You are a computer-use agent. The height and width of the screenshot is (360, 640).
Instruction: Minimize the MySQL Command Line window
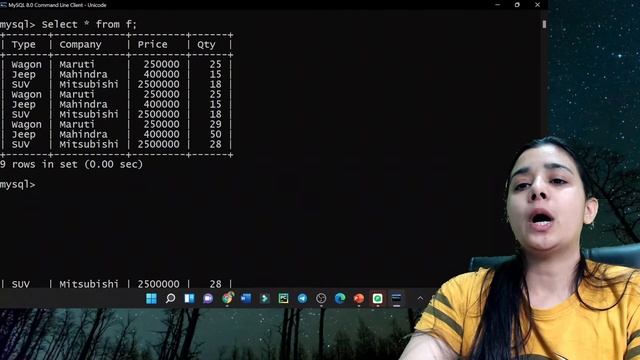(498, 5)
